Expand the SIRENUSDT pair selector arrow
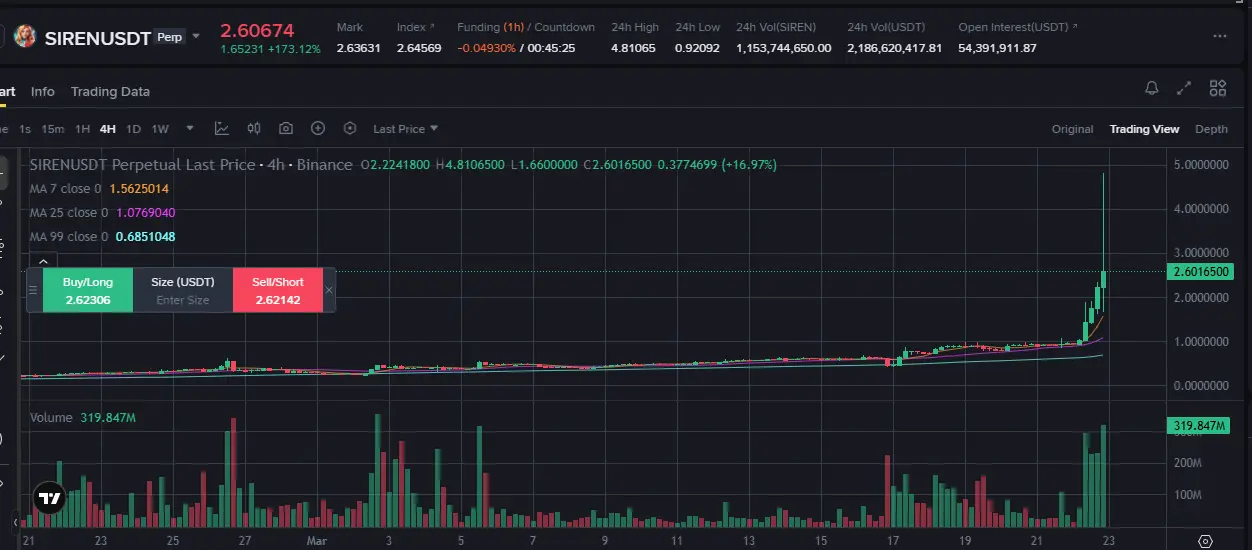This screenshot has height=550, width=1252. click(x=196, y=37)
